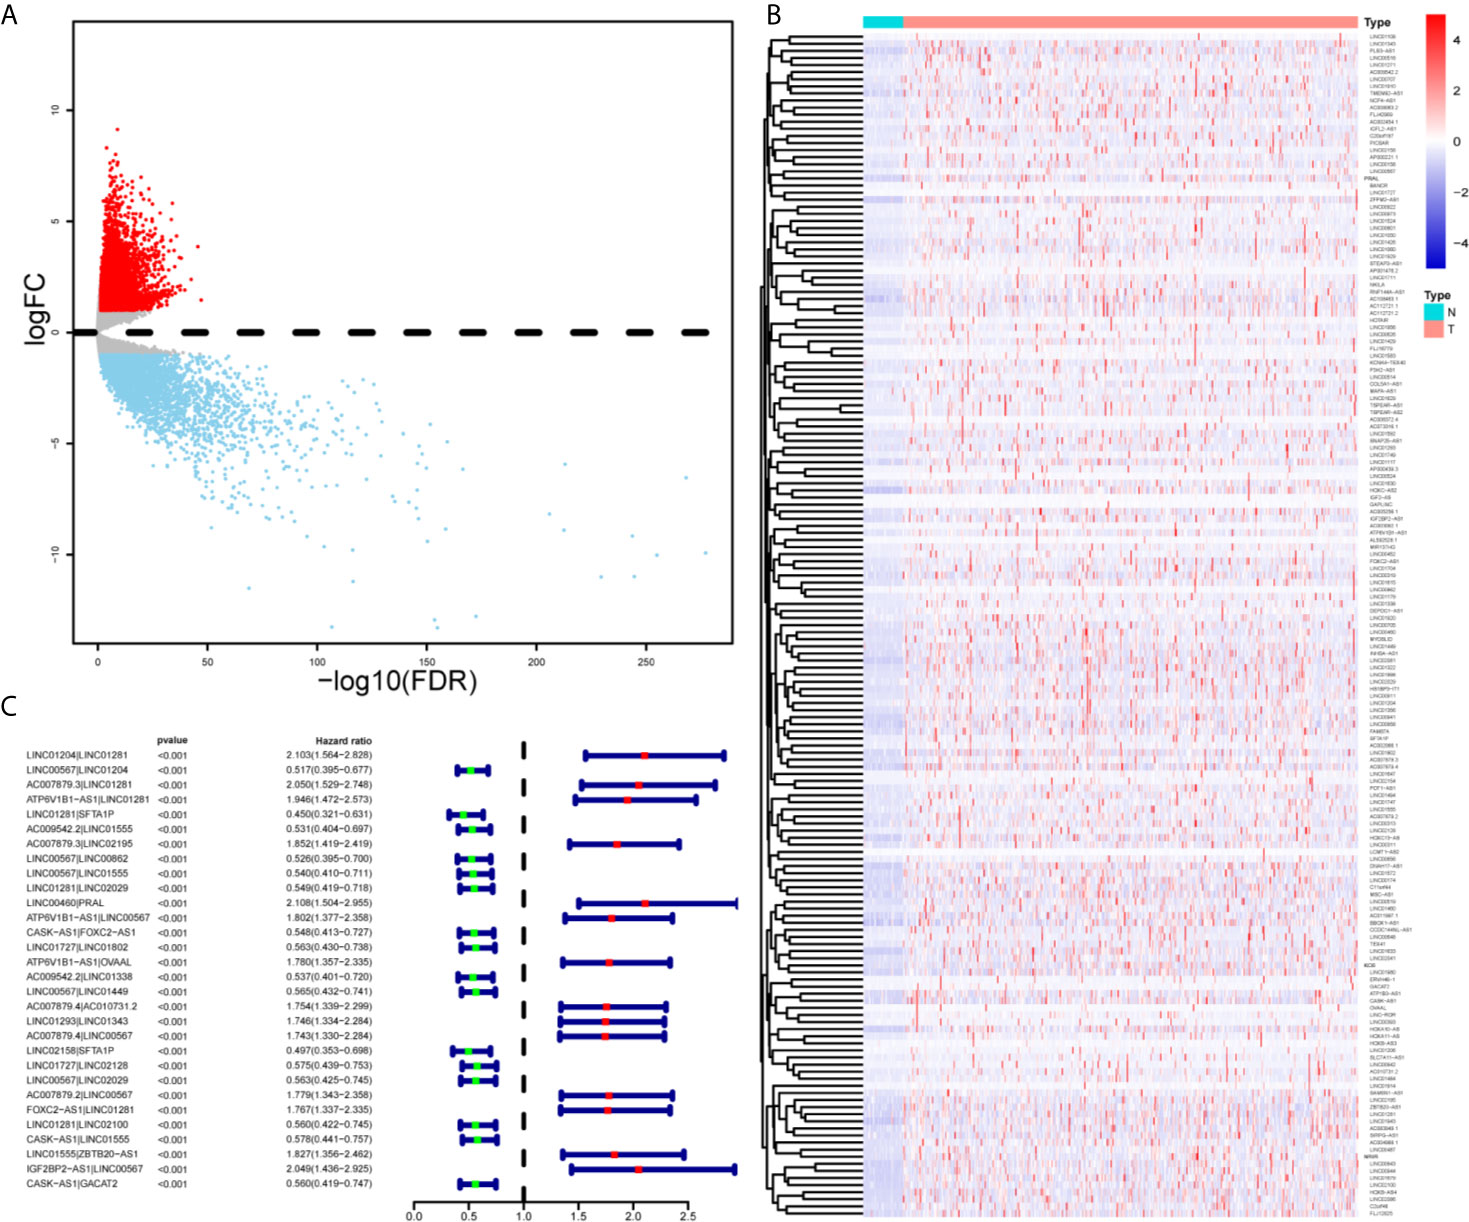Click hazard ratio value 0.517(0.395-0.677)

tap(329, 770)
